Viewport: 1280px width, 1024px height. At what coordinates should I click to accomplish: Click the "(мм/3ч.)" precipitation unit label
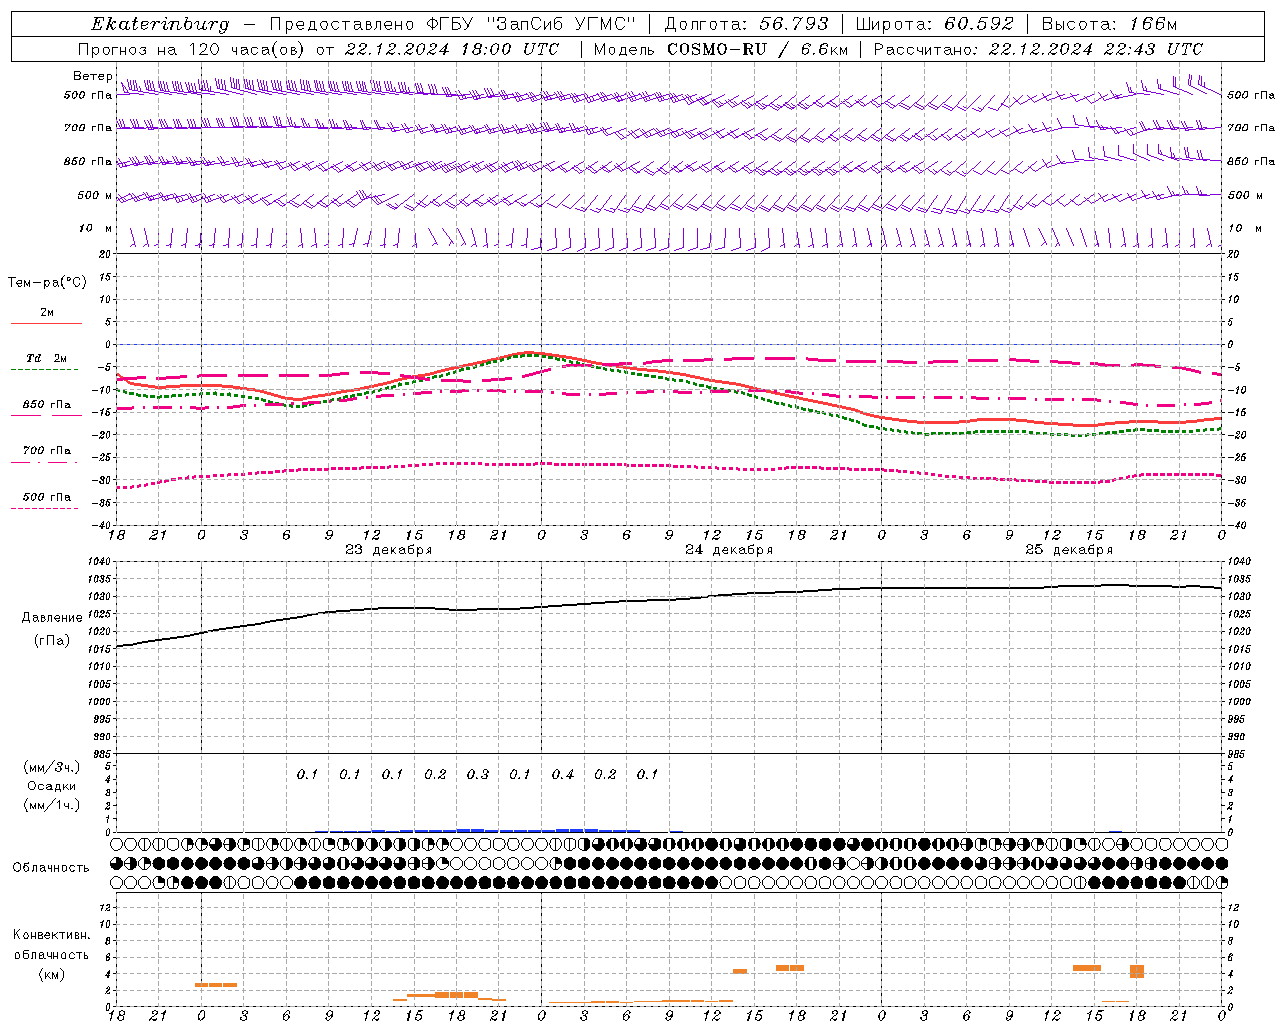coord(52,767)
